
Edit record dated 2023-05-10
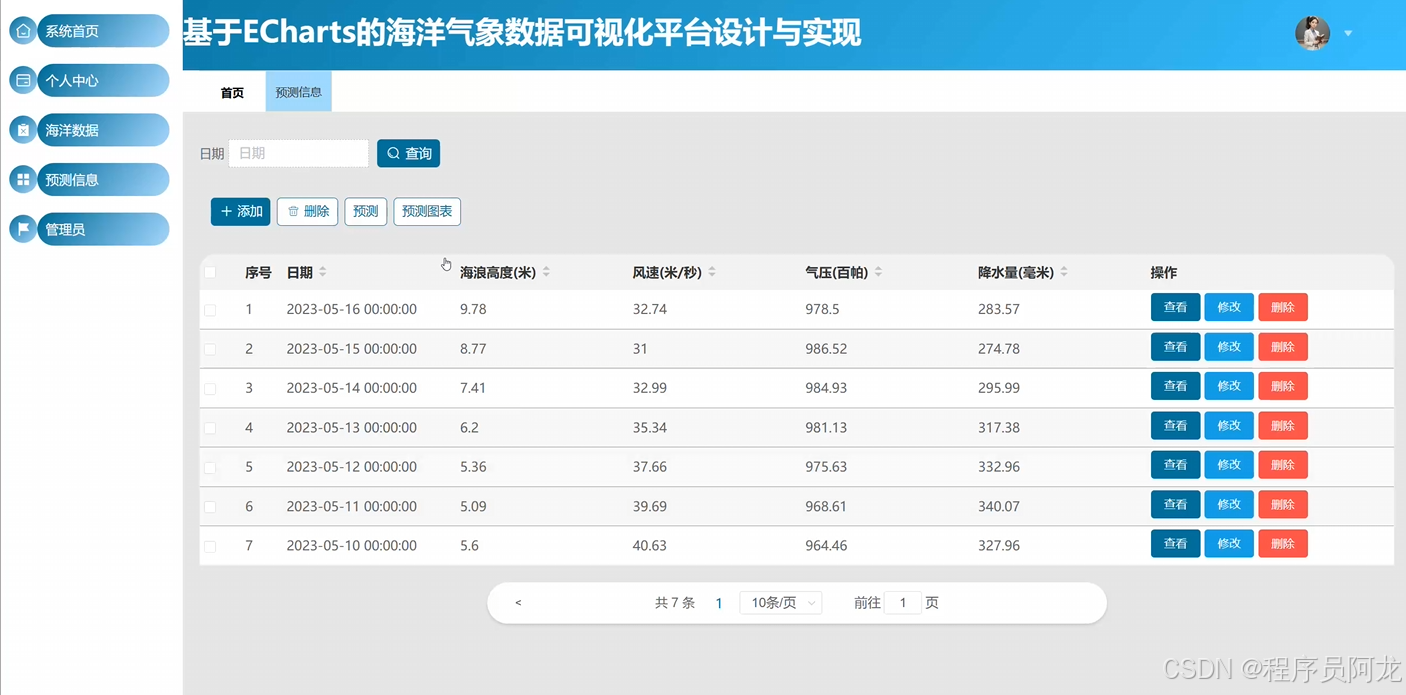(x=1229, y=544)
